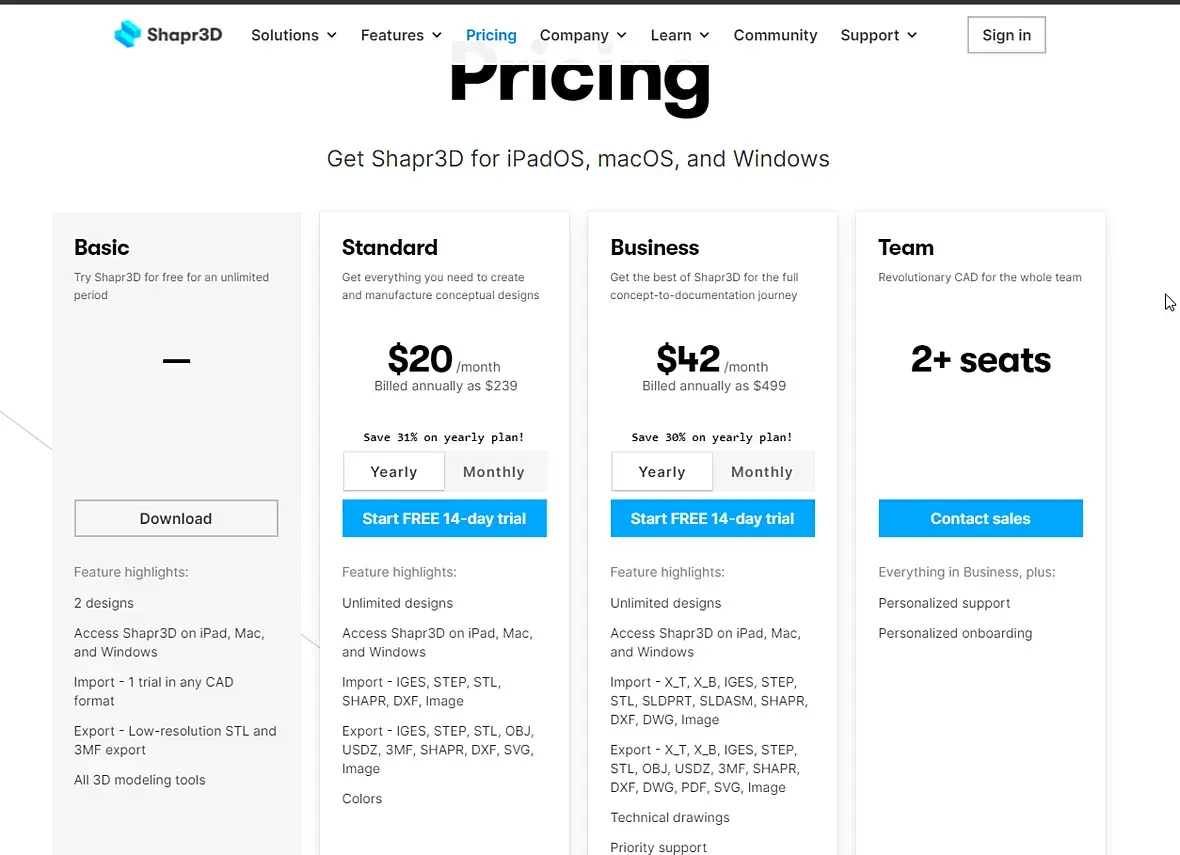Image resolution: width=1180 pixels, height=855 pixels.
Task: Start FREE 14-day trial for Business
Action: pyautogui.click(x=713, y=519)
